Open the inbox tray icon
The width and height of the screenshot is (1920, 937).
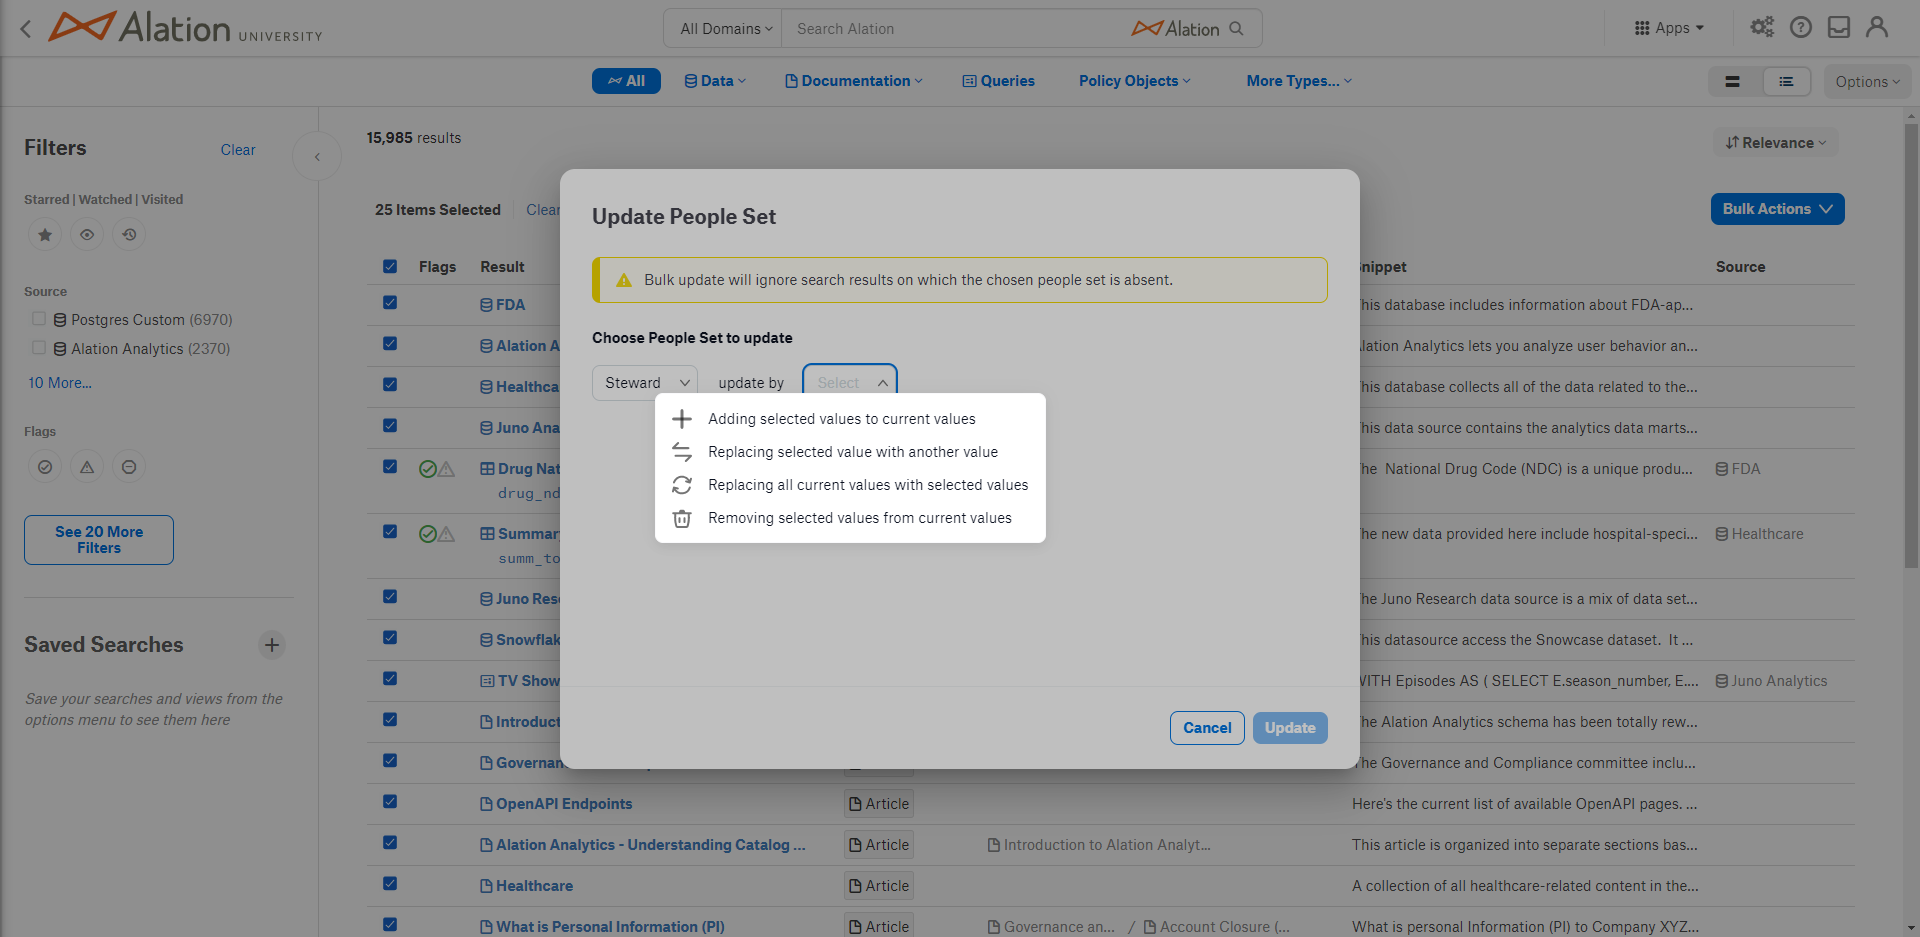click(1839, 28)
